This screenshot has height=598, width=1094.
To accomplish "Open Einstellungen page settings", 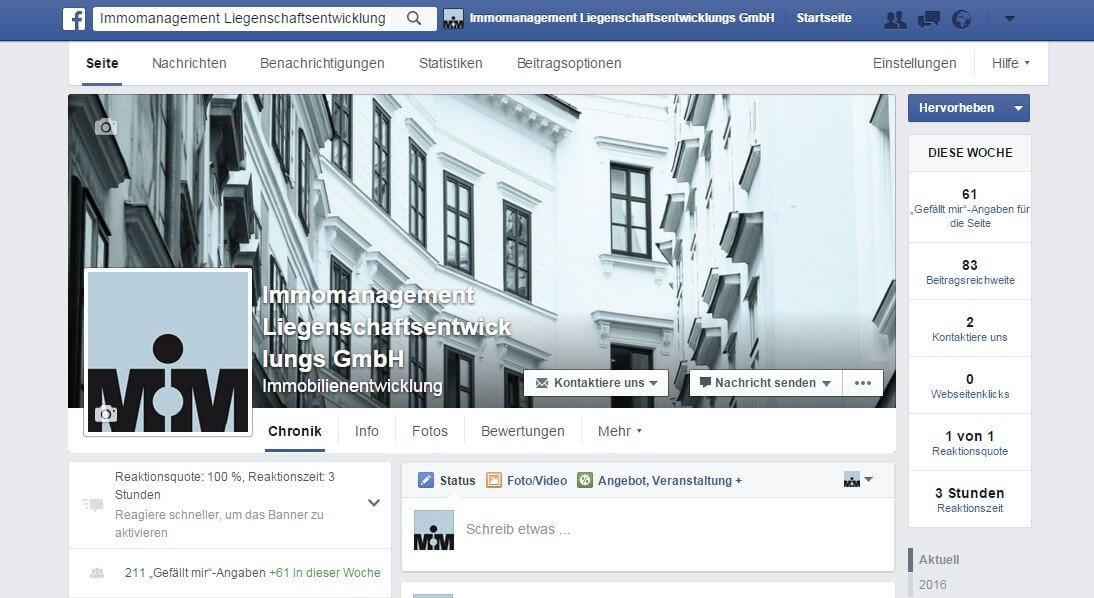I will tap(914, 63).
